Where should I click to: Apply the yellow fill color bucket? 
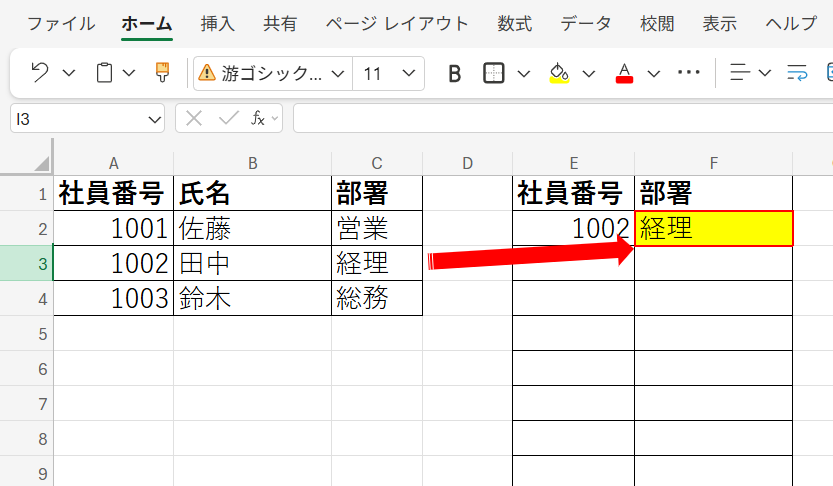[x=559, y=73]
